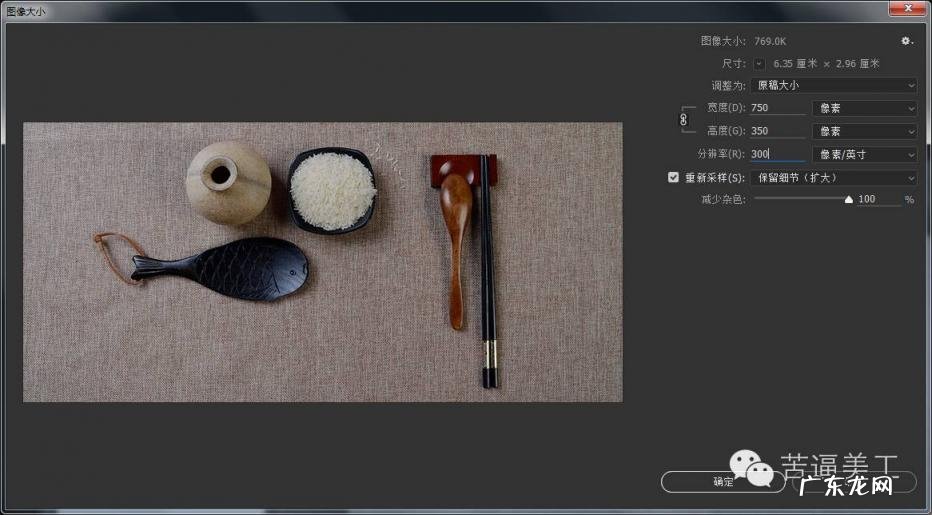Viewport: 932px width, 515px height.
Task: Open the 宽度 unit dropdown (像素)
Action: (x=864, y=108)
